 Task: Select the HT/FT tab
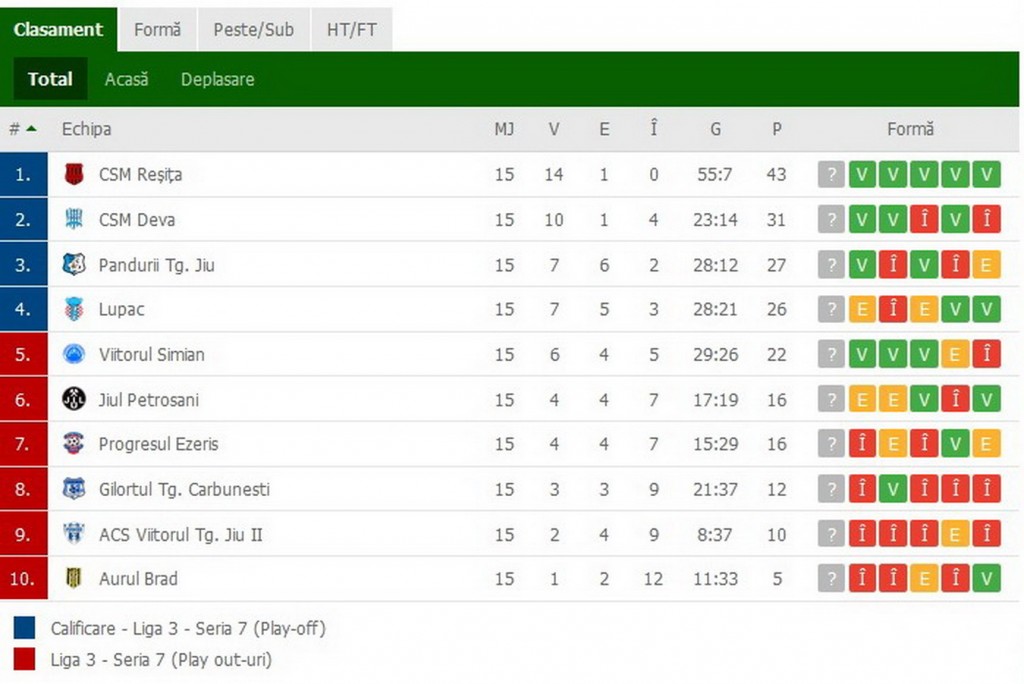click(x=351, y=29)
